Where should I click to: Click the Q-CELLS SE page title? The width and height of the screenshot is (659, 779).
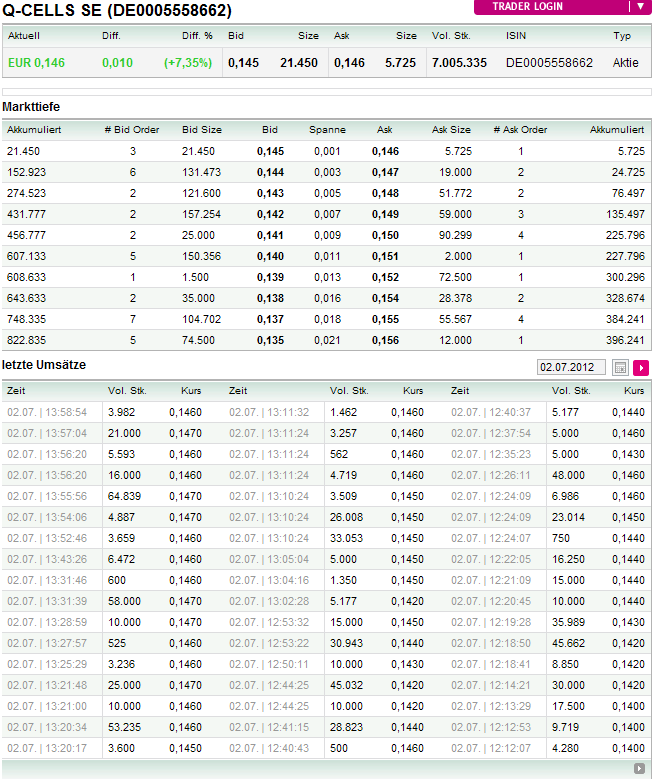pyautogui.click(x=117, y=11)
